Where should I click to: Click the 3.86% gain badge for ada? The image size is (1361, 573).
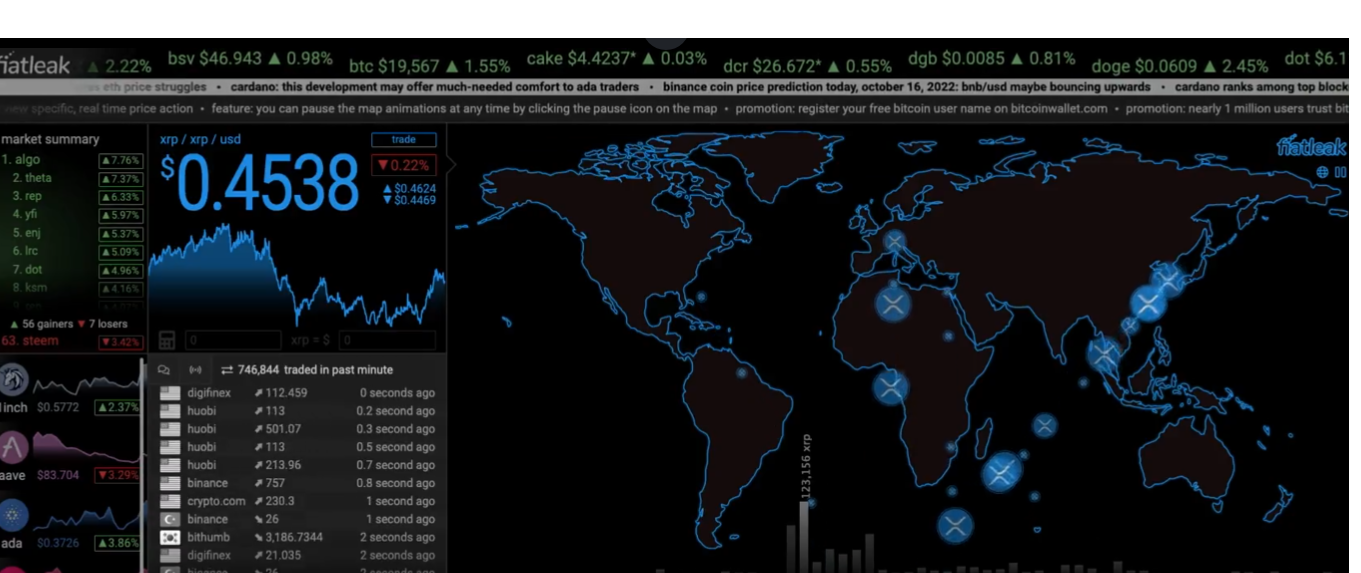pyautogui.click(x=116, y=543)
